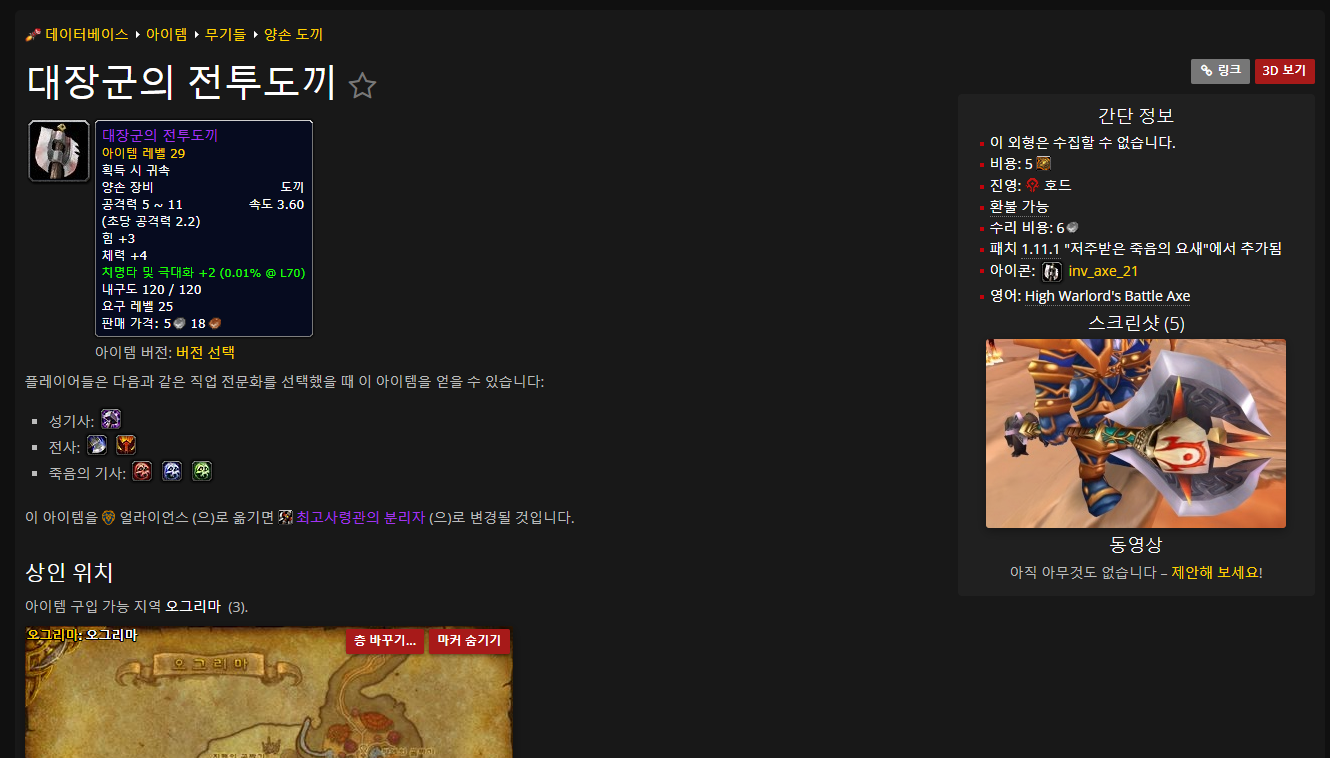This screenshot has width=1330, height=758.
Task: Expand arrow between 무기들 and 양손 도끼
Action: [x=255, y=35]
